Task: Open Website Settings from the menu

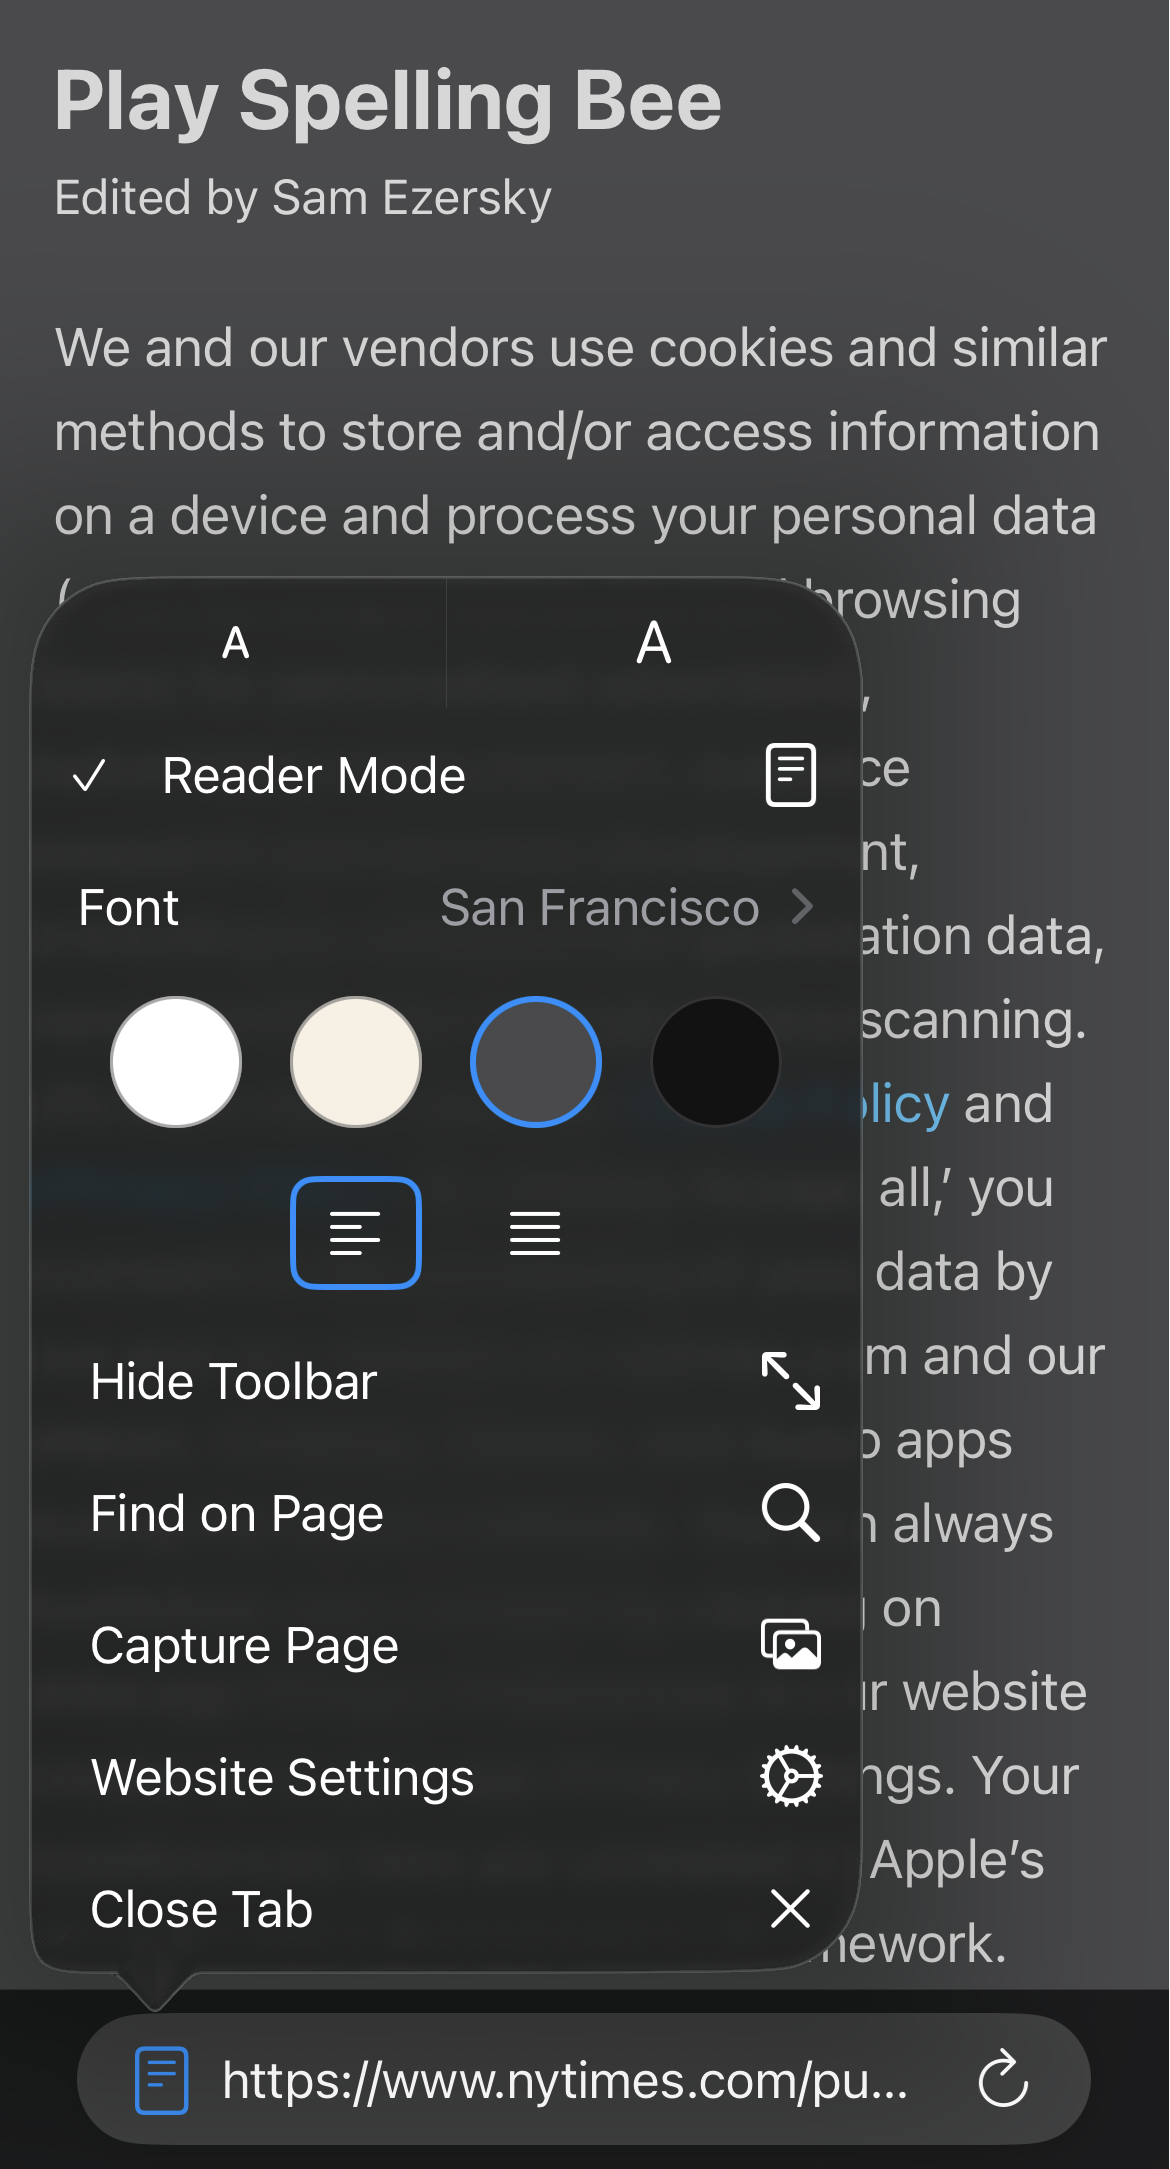Action: pyautogui.click(x=282, y=1778)
